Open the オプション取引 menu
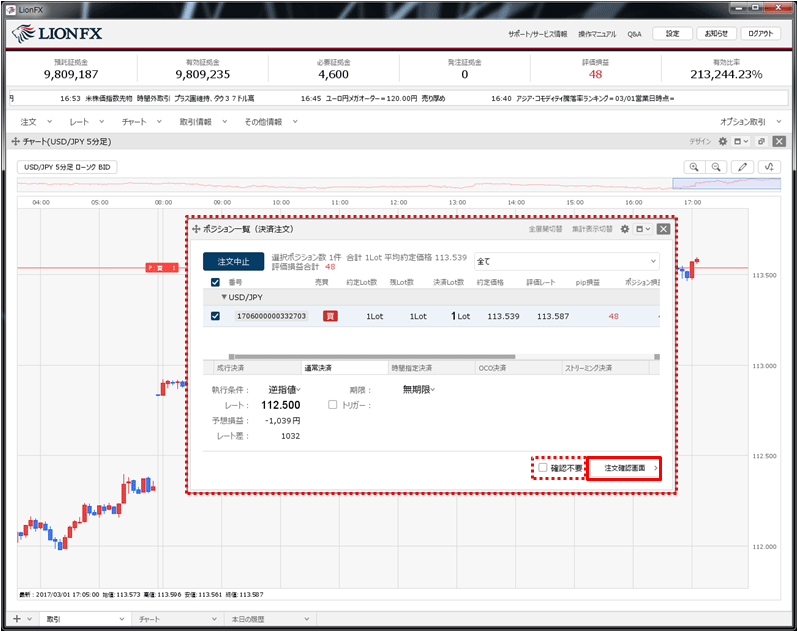This screenshot has width=798, height=632. (750, 122)
